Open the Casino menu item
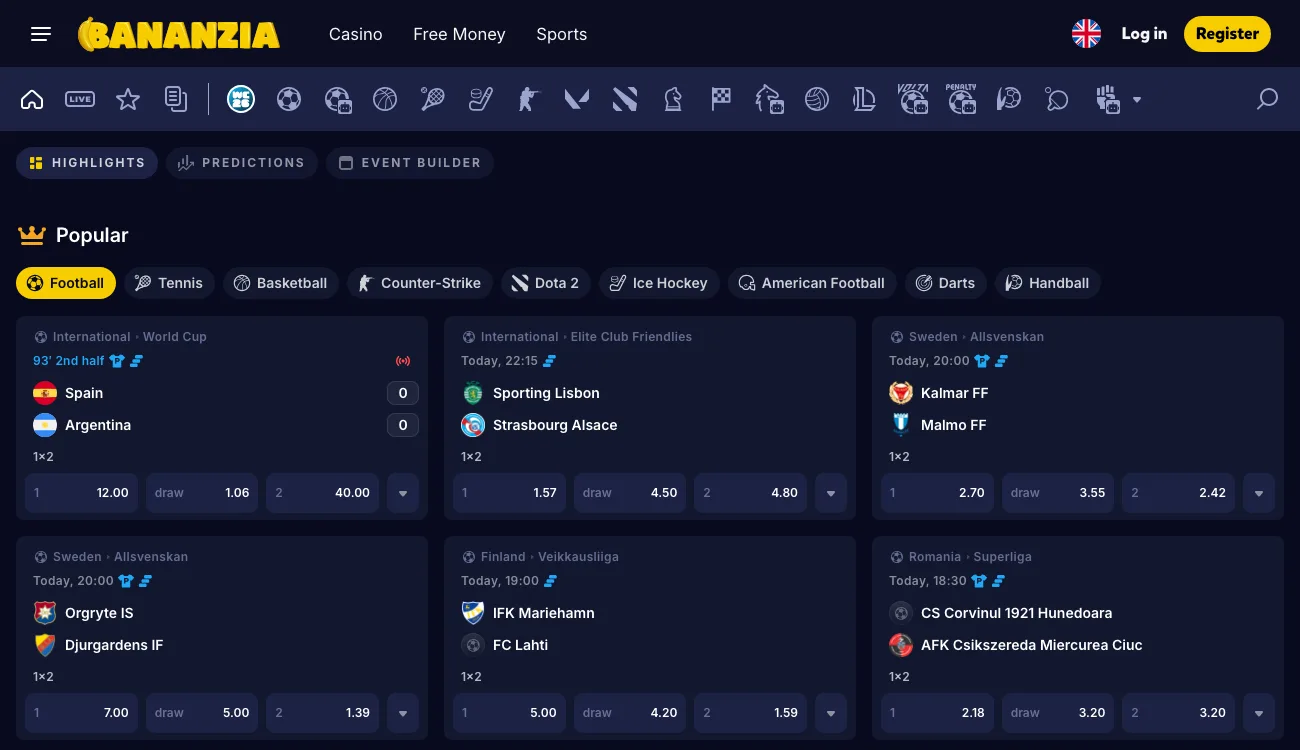This screenshot has width=1300, height=750. (x=356, y=34)
